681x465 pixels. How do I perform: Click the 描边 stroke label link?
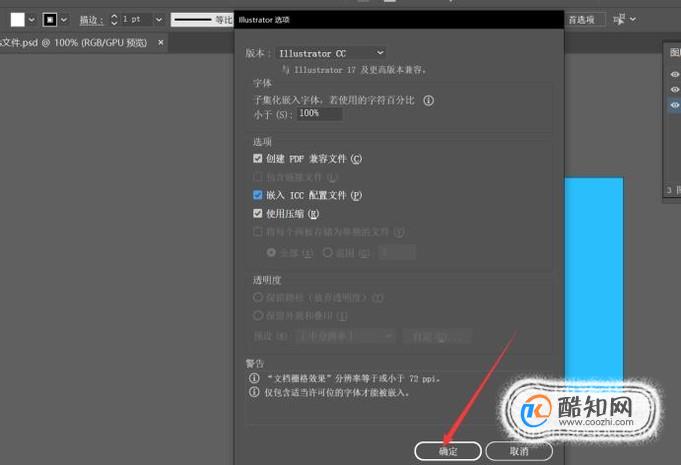tap(91, 20)
